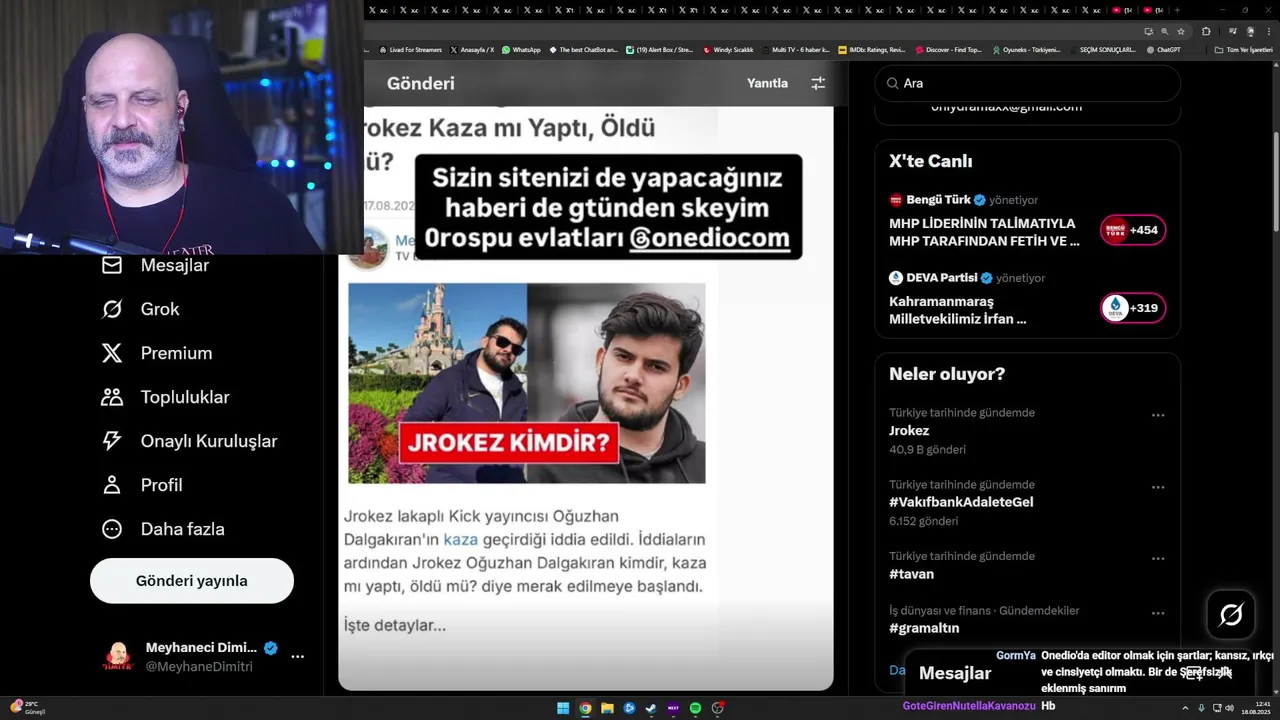Screen dimensions: 1280x720
Task: Open the Multi TV - 6 haber bookmark
Action: point(795,49)
